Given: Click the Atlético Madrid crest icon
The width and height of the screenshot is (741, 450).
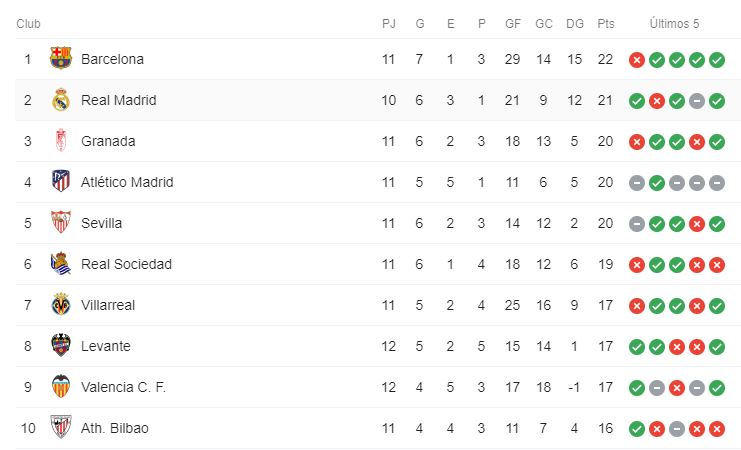Looking at the screenshot, I should [x=61, y=182].
